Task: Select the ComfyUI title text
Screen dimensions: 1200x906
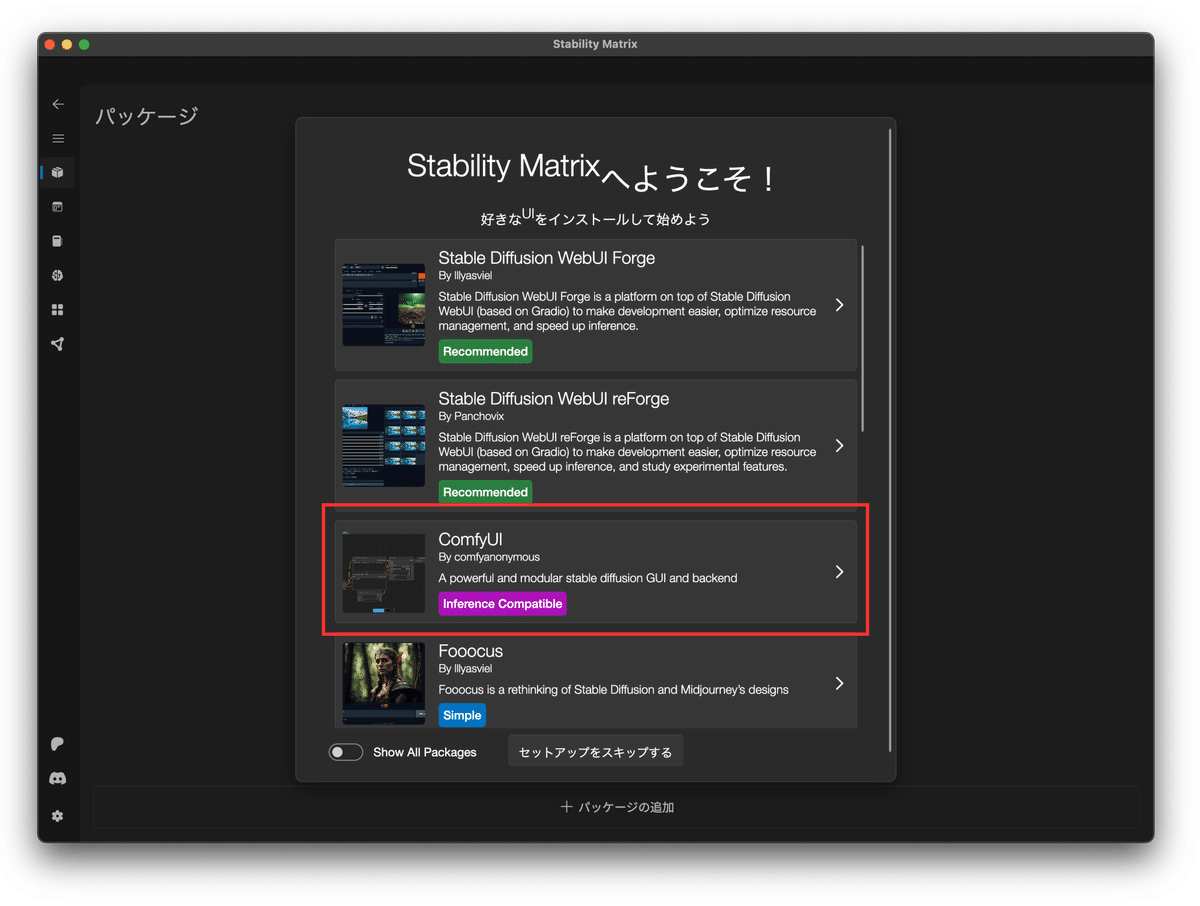Action: coord(471,540)
